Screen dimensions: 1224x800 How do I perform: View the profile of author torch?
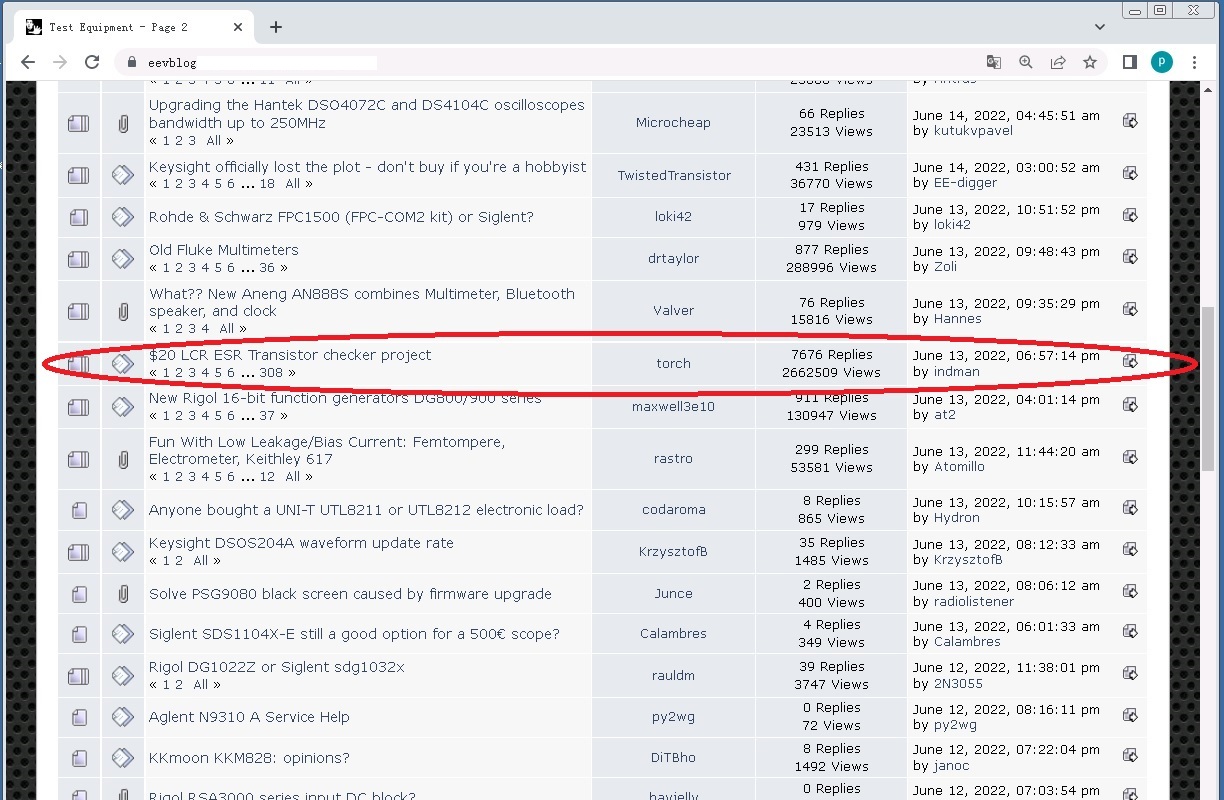coord(673,364)
